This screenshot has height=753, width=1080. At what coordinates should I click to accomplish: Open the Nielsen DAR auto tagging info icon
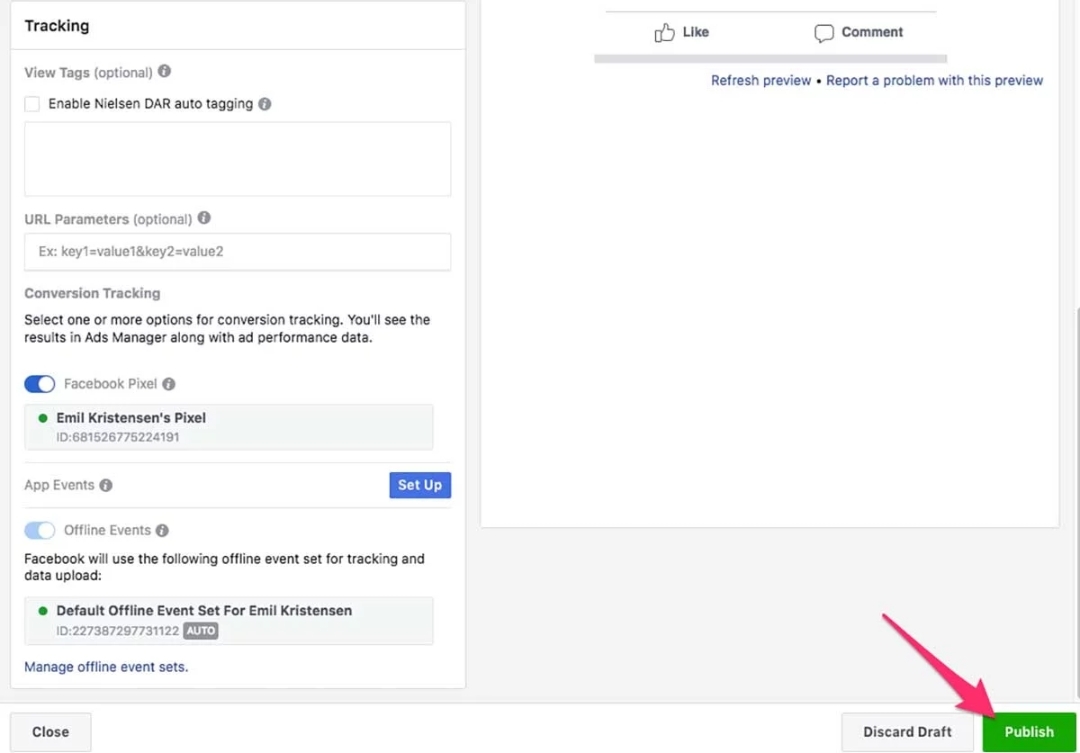point(264,103)
